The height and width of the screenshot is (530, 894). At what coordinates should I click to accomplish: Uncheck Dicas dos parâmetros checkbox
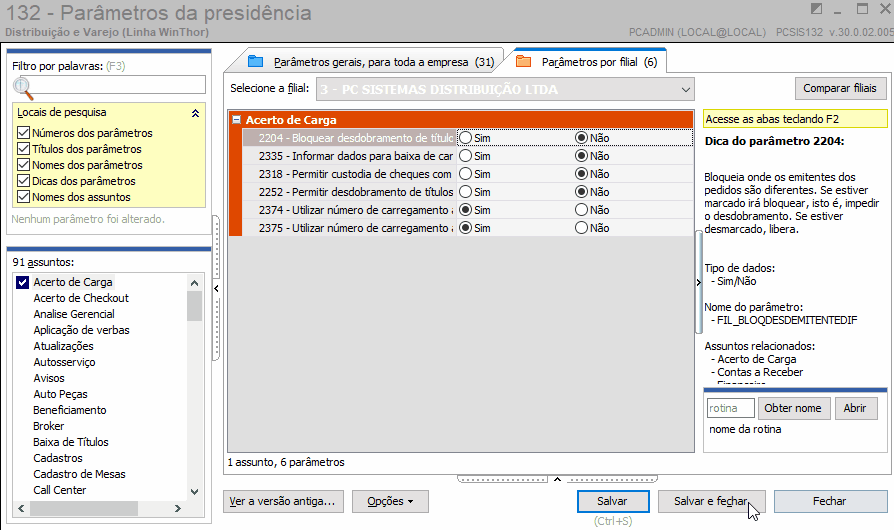point(23,181)
